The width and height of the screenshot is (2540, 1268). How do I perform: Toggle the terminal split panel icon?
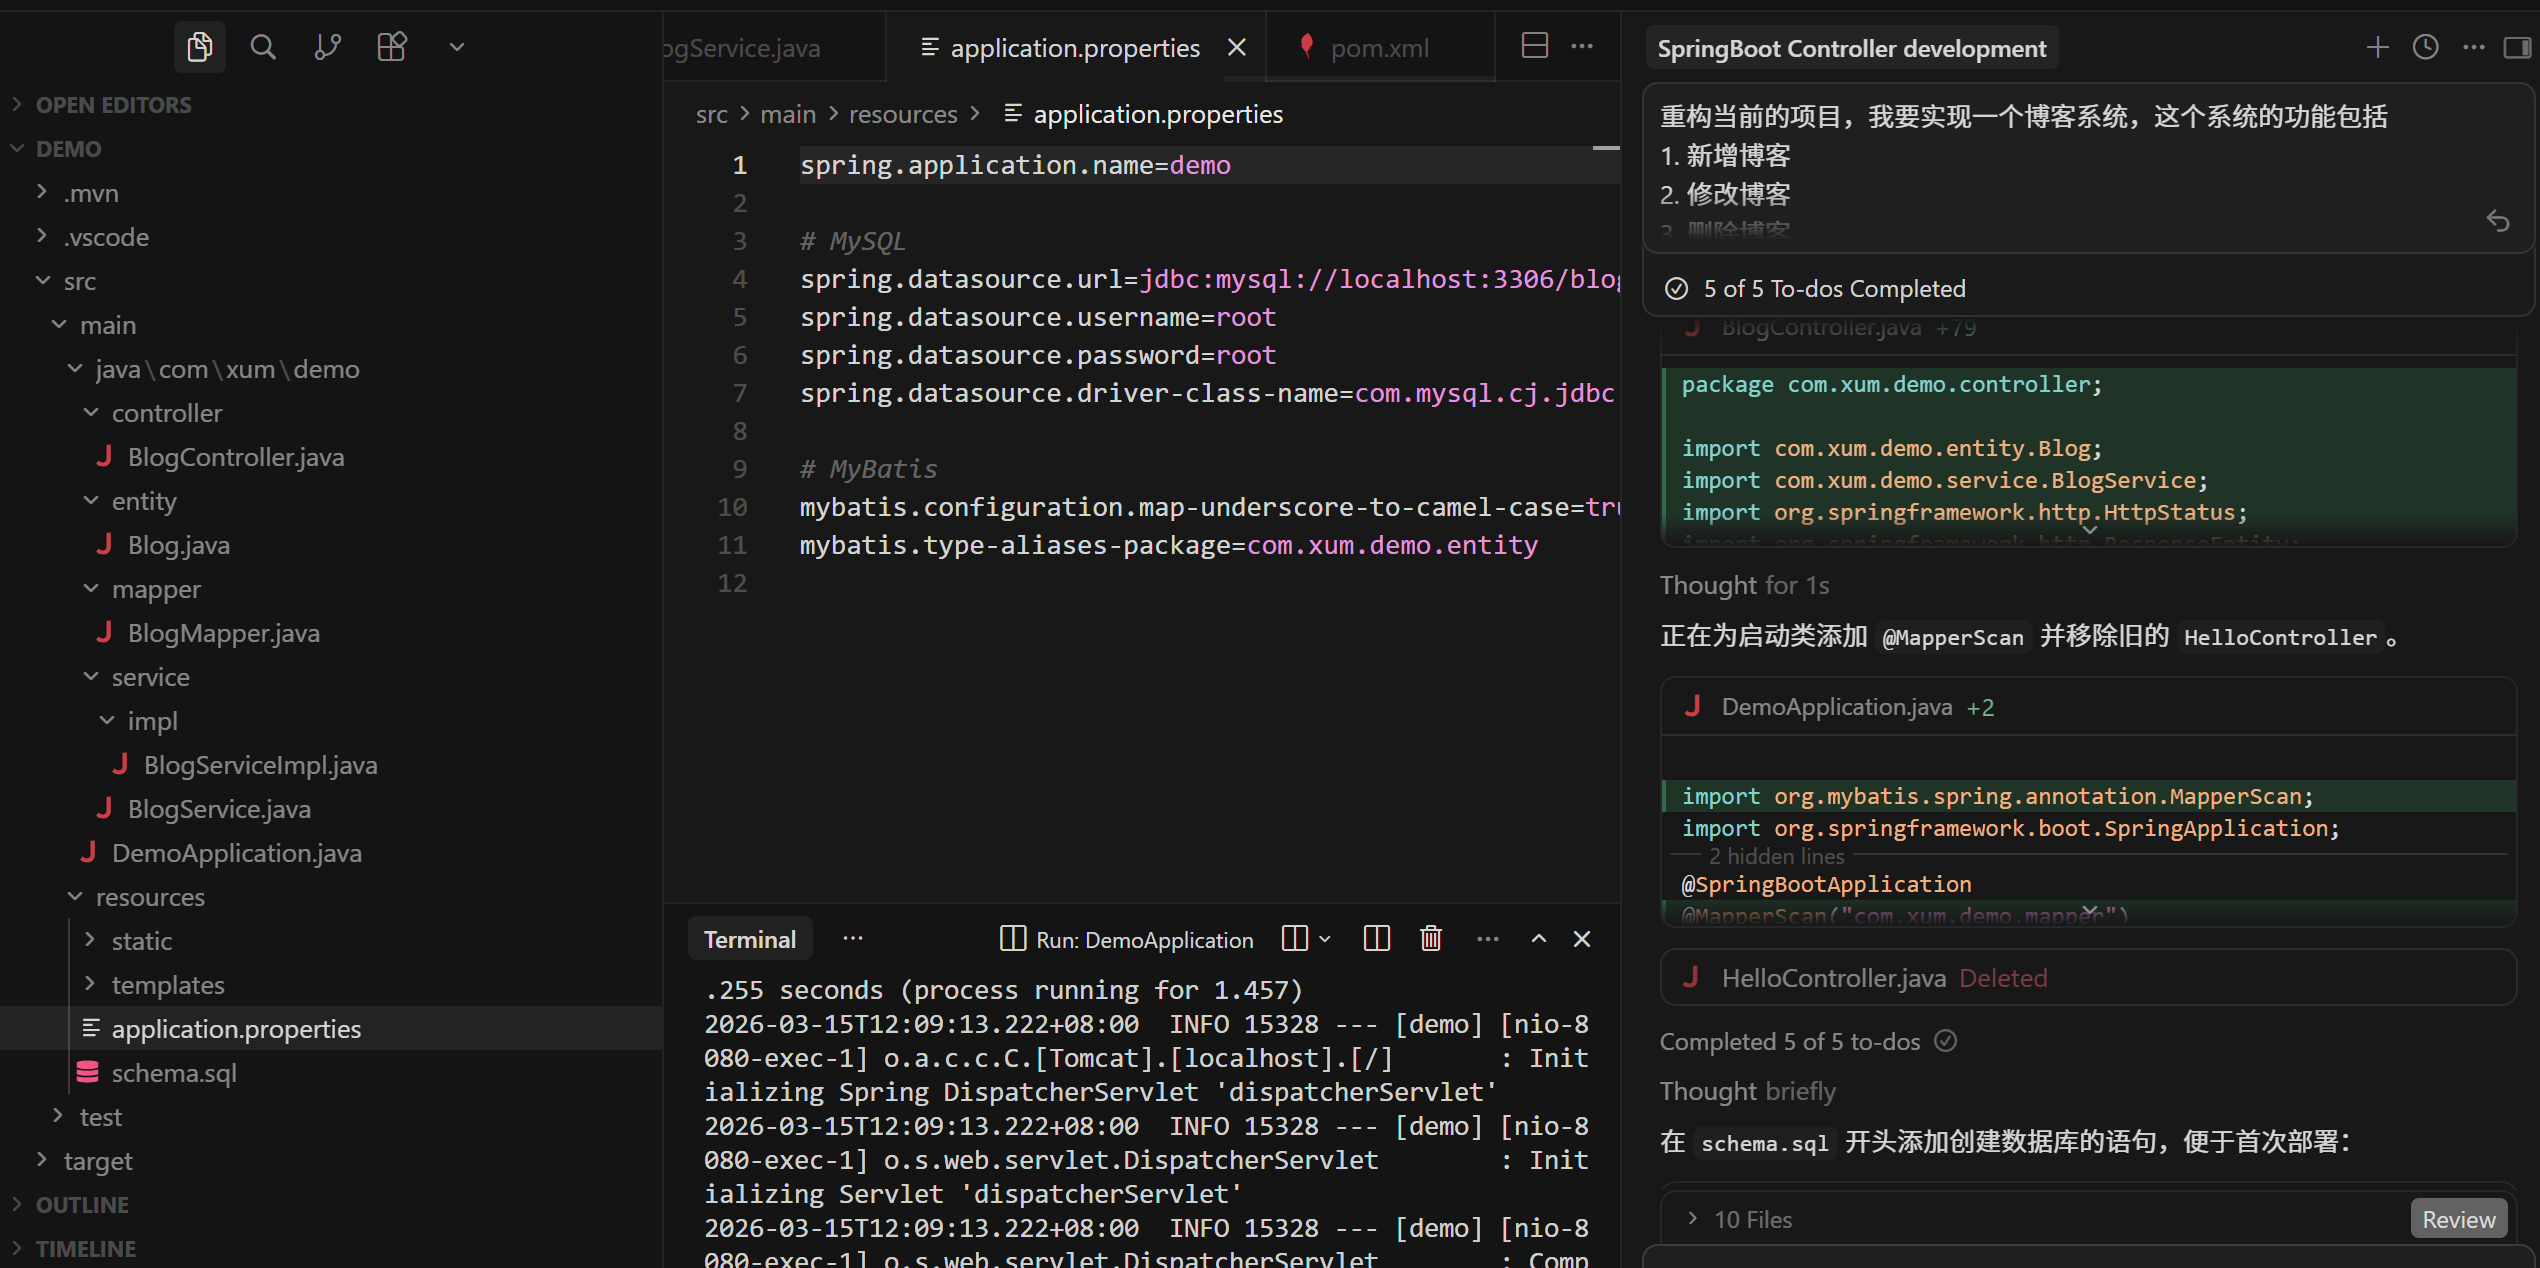1376,939
